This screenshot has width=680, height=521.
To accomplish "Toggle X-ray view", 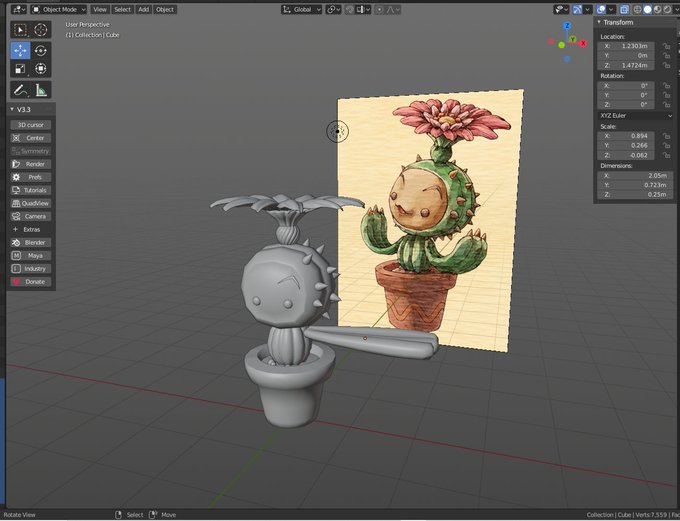I will click(x=624, y=9).
